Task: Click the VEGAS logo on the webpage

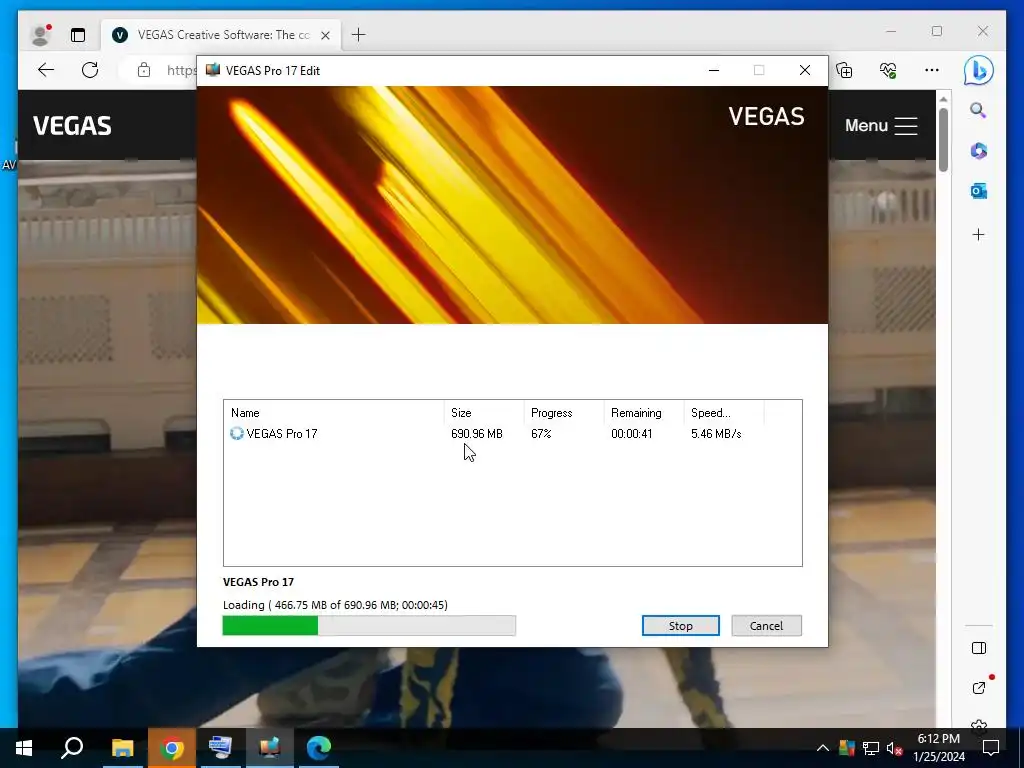Action: coord(72,125)
